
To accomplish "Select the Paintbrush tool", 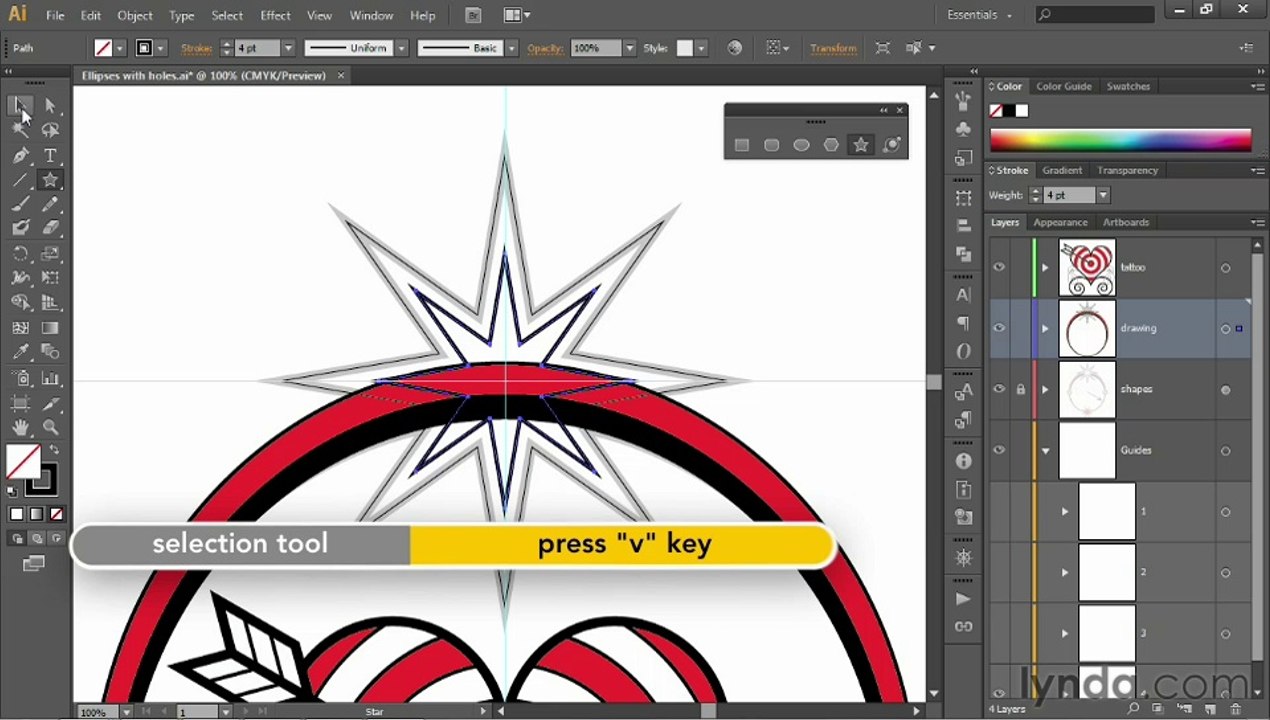I will [20, 204].
